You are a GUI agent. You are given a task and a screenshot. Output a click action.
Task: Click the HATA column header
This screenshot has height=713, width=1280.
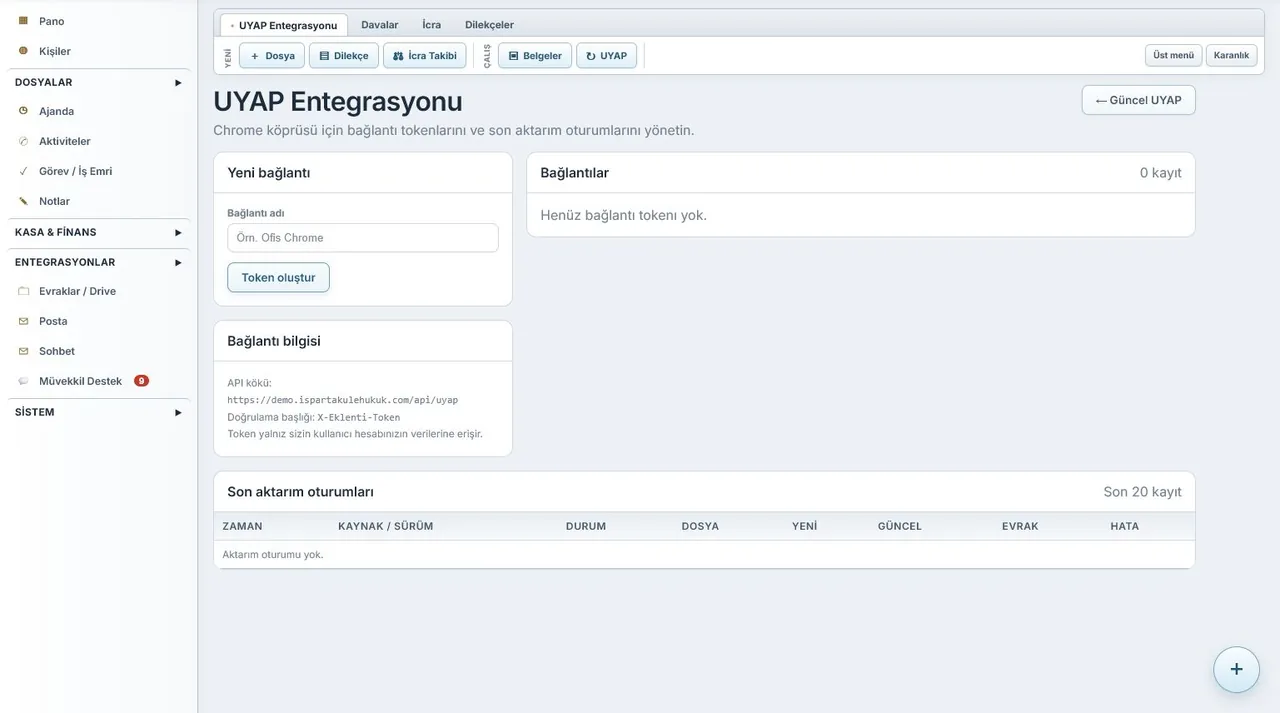click(1125, 526)
